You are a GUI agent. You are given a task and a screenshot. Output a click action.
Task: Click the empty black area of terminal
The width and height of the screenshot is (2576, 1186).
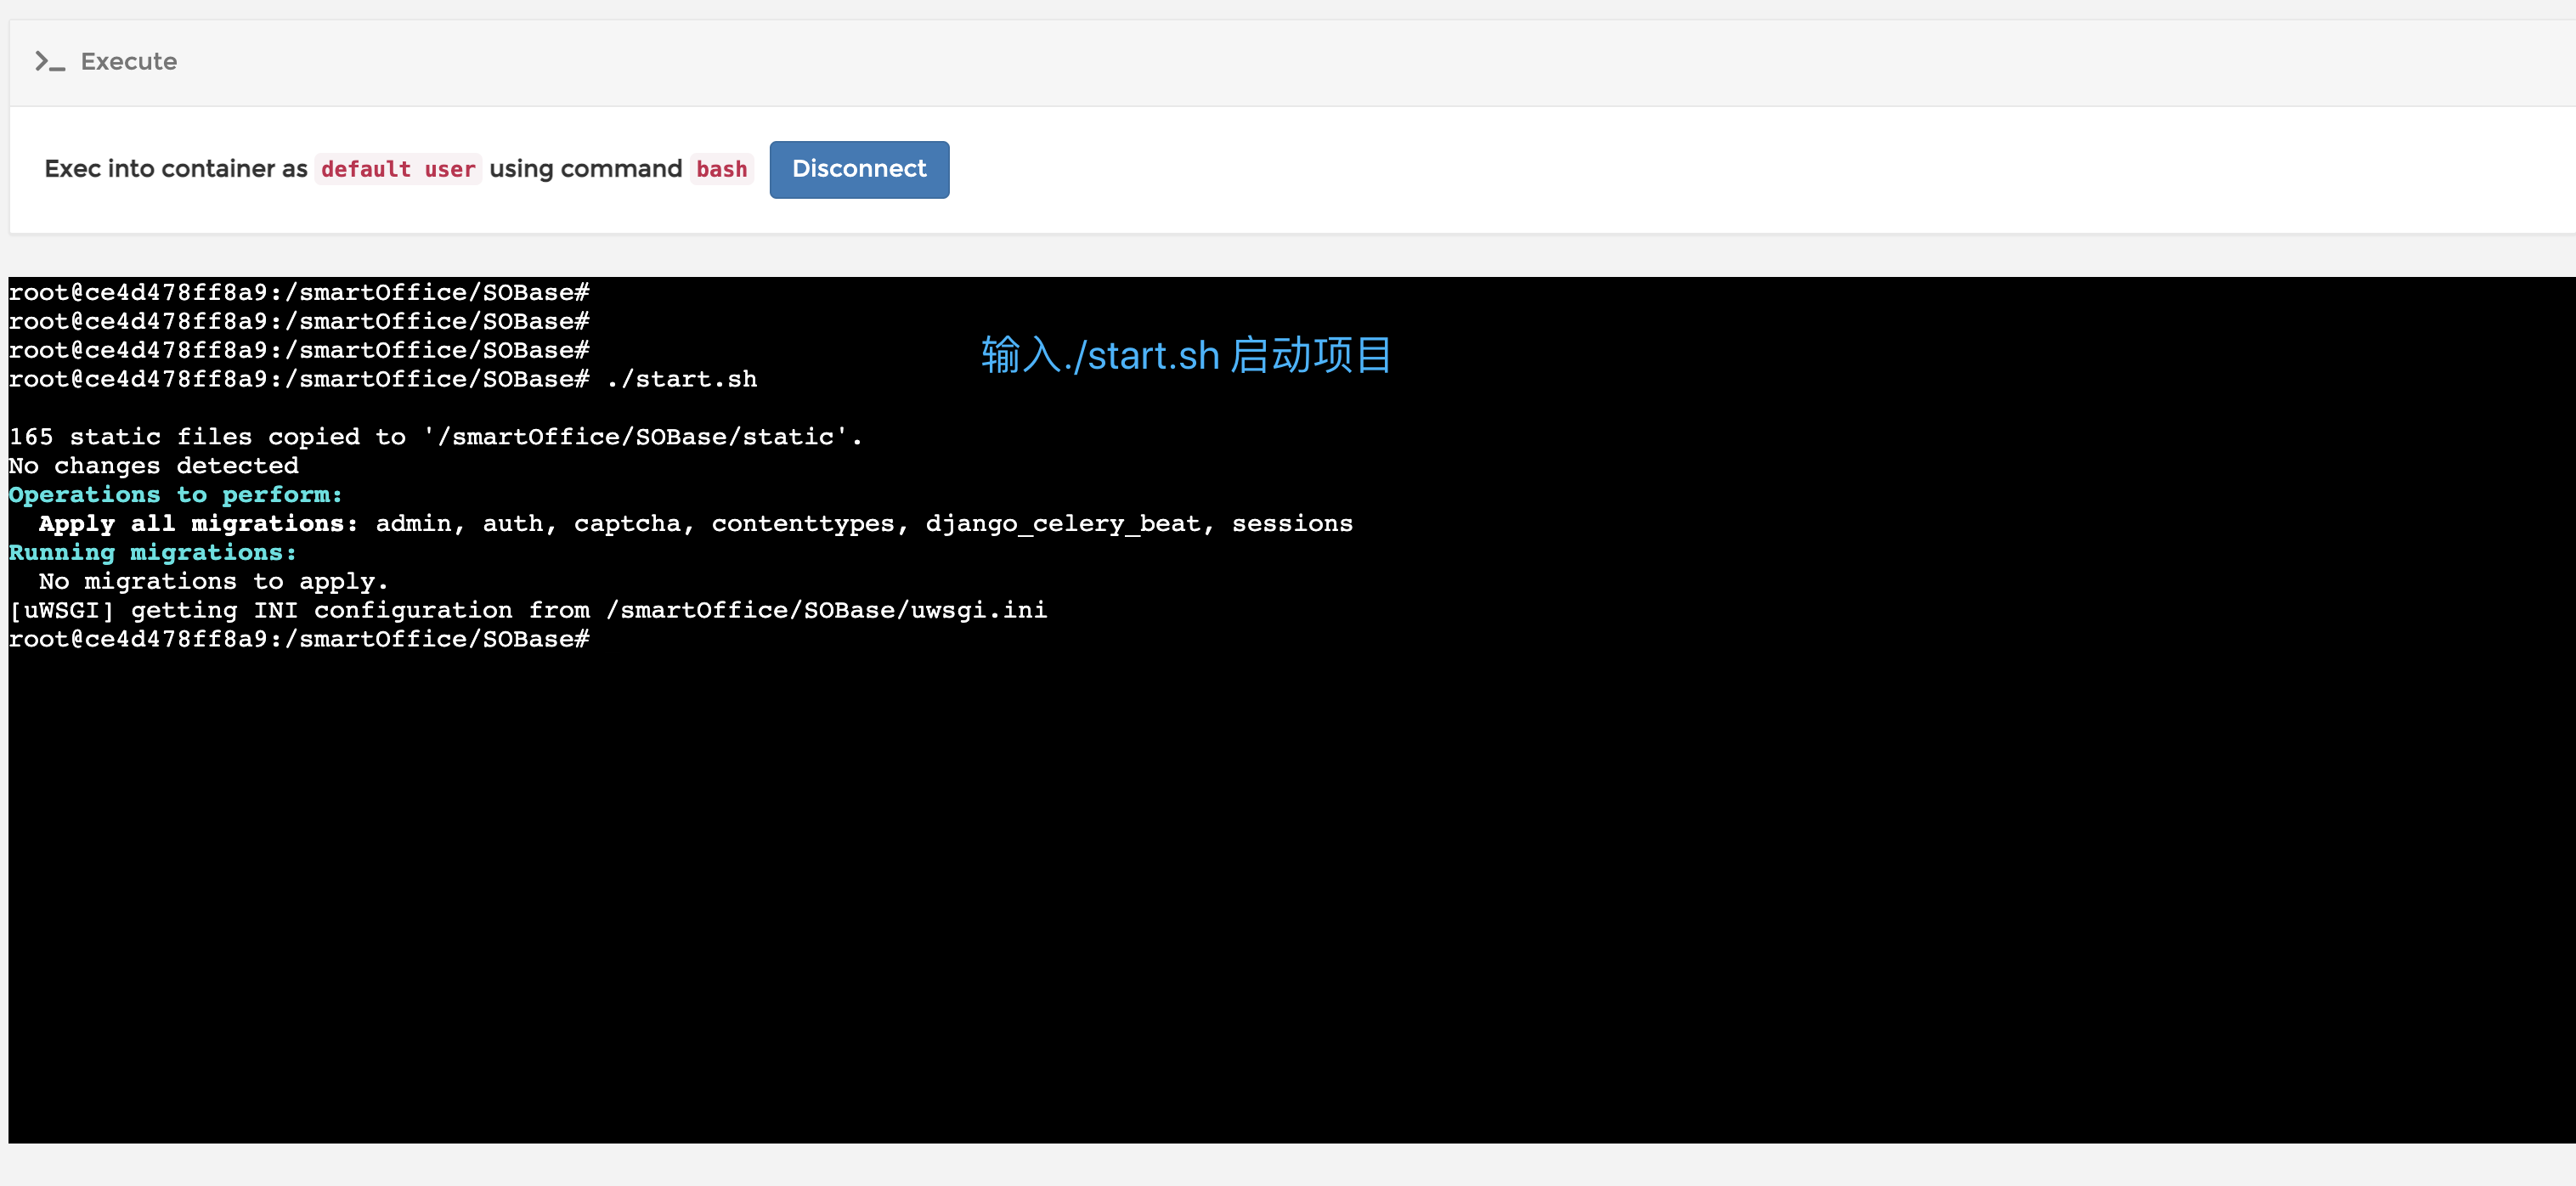[1290, 900]
